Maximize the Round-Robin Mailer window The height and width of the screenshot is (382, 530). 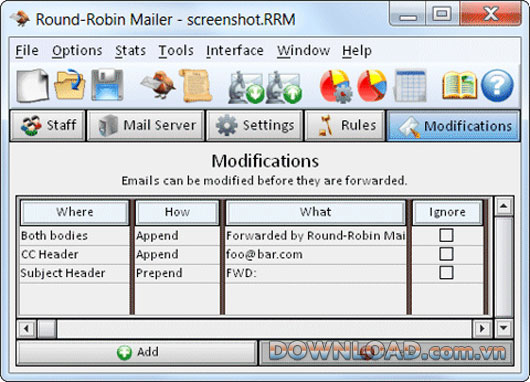click(442, 14)
